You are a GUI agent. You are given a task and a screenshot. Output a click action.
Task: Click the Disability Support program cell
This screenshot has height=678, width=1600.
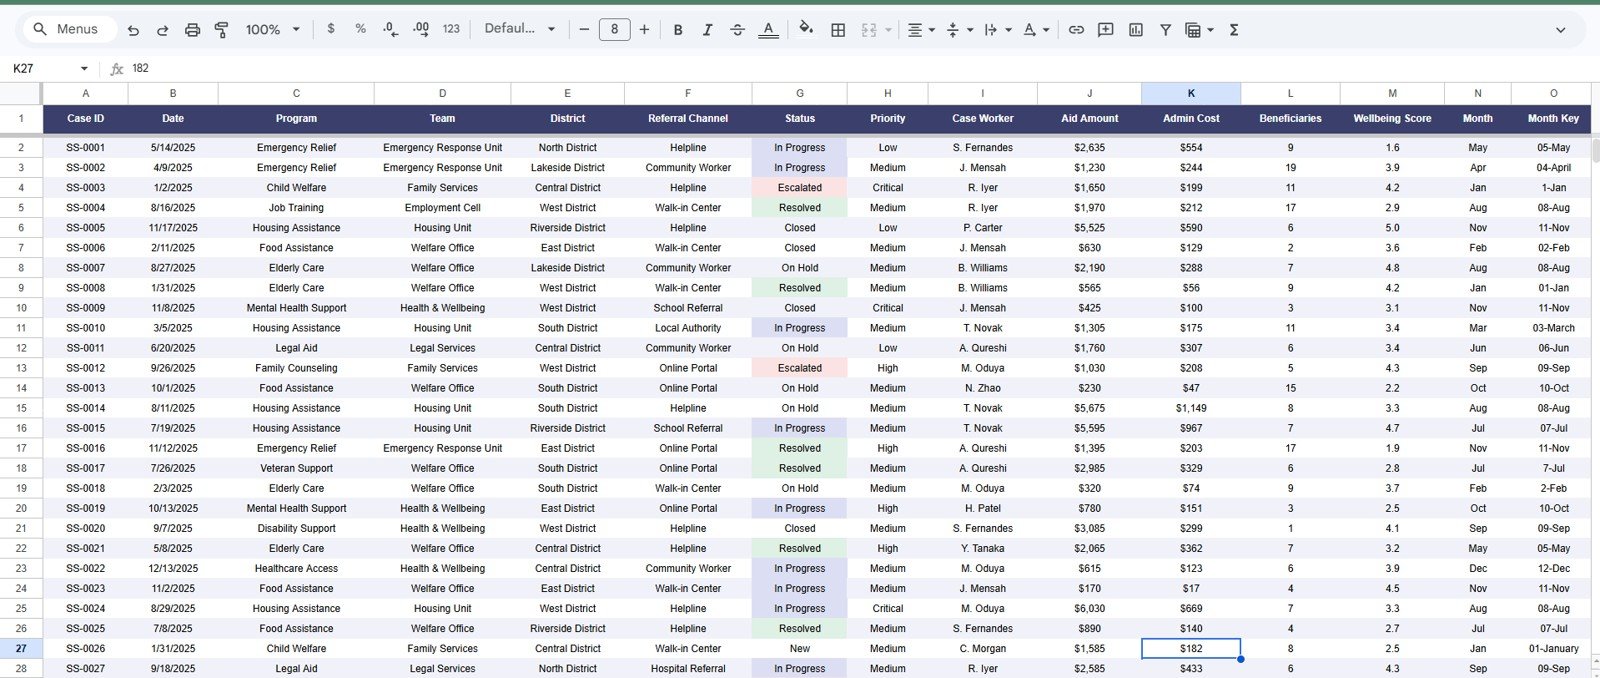tap(296, 528)
